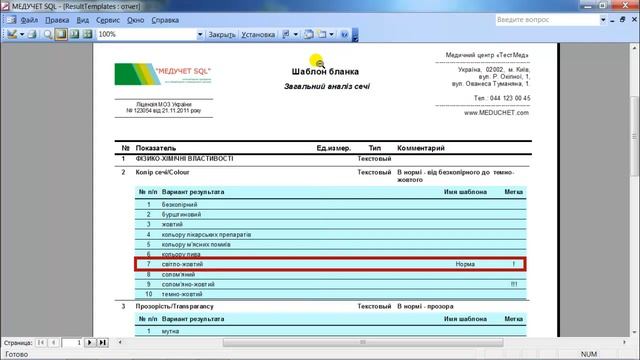Screen dimensions: 640x360
Task: Click the row бурштиновий
Action: [331, 214]
